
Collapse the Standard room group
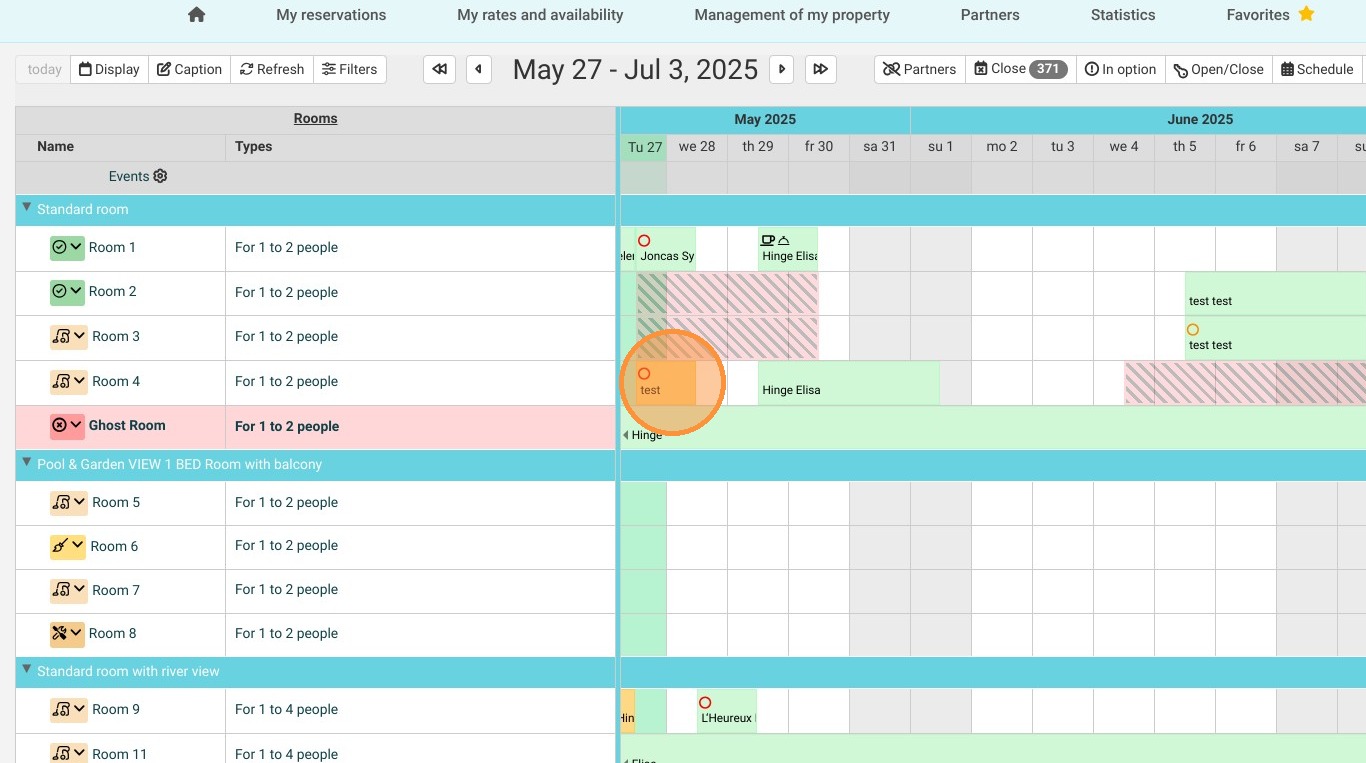(27, 208)
